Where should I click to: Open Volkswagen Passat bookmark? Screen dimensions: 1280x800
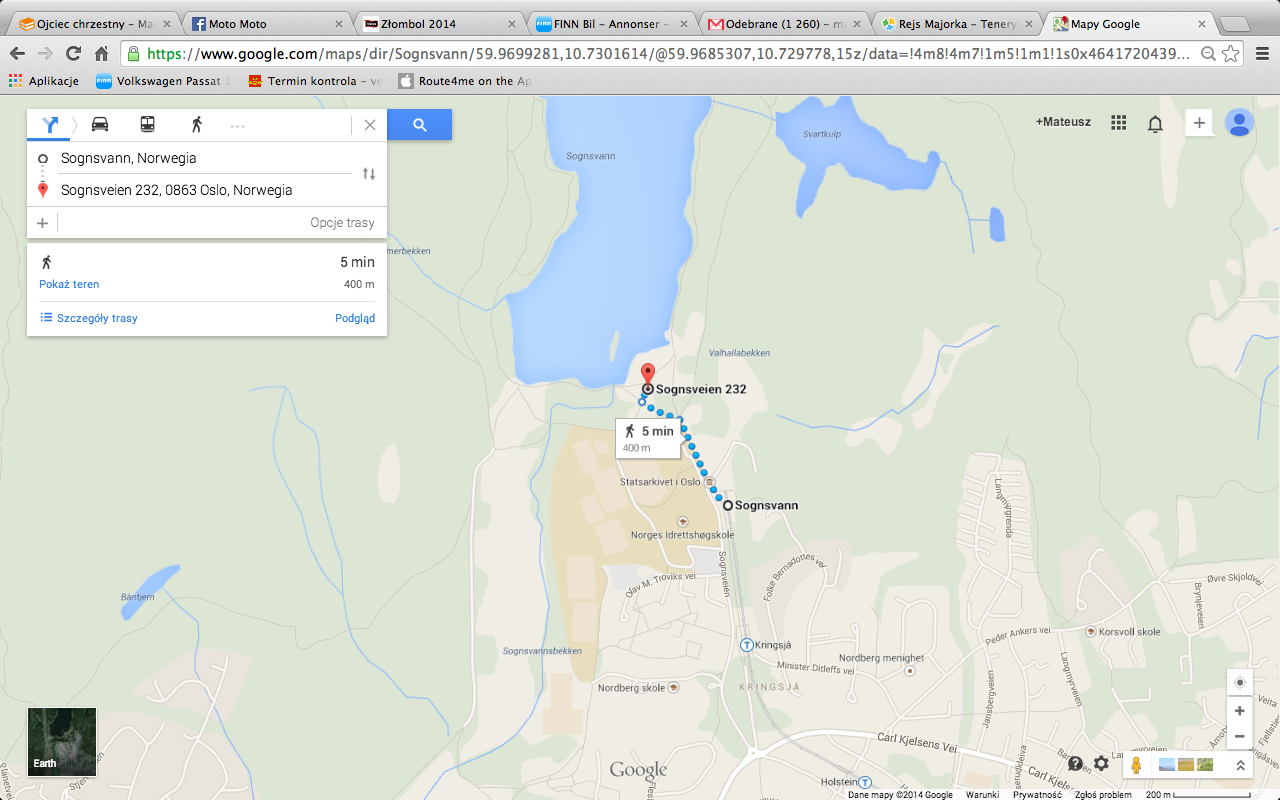tap(163, 81)
